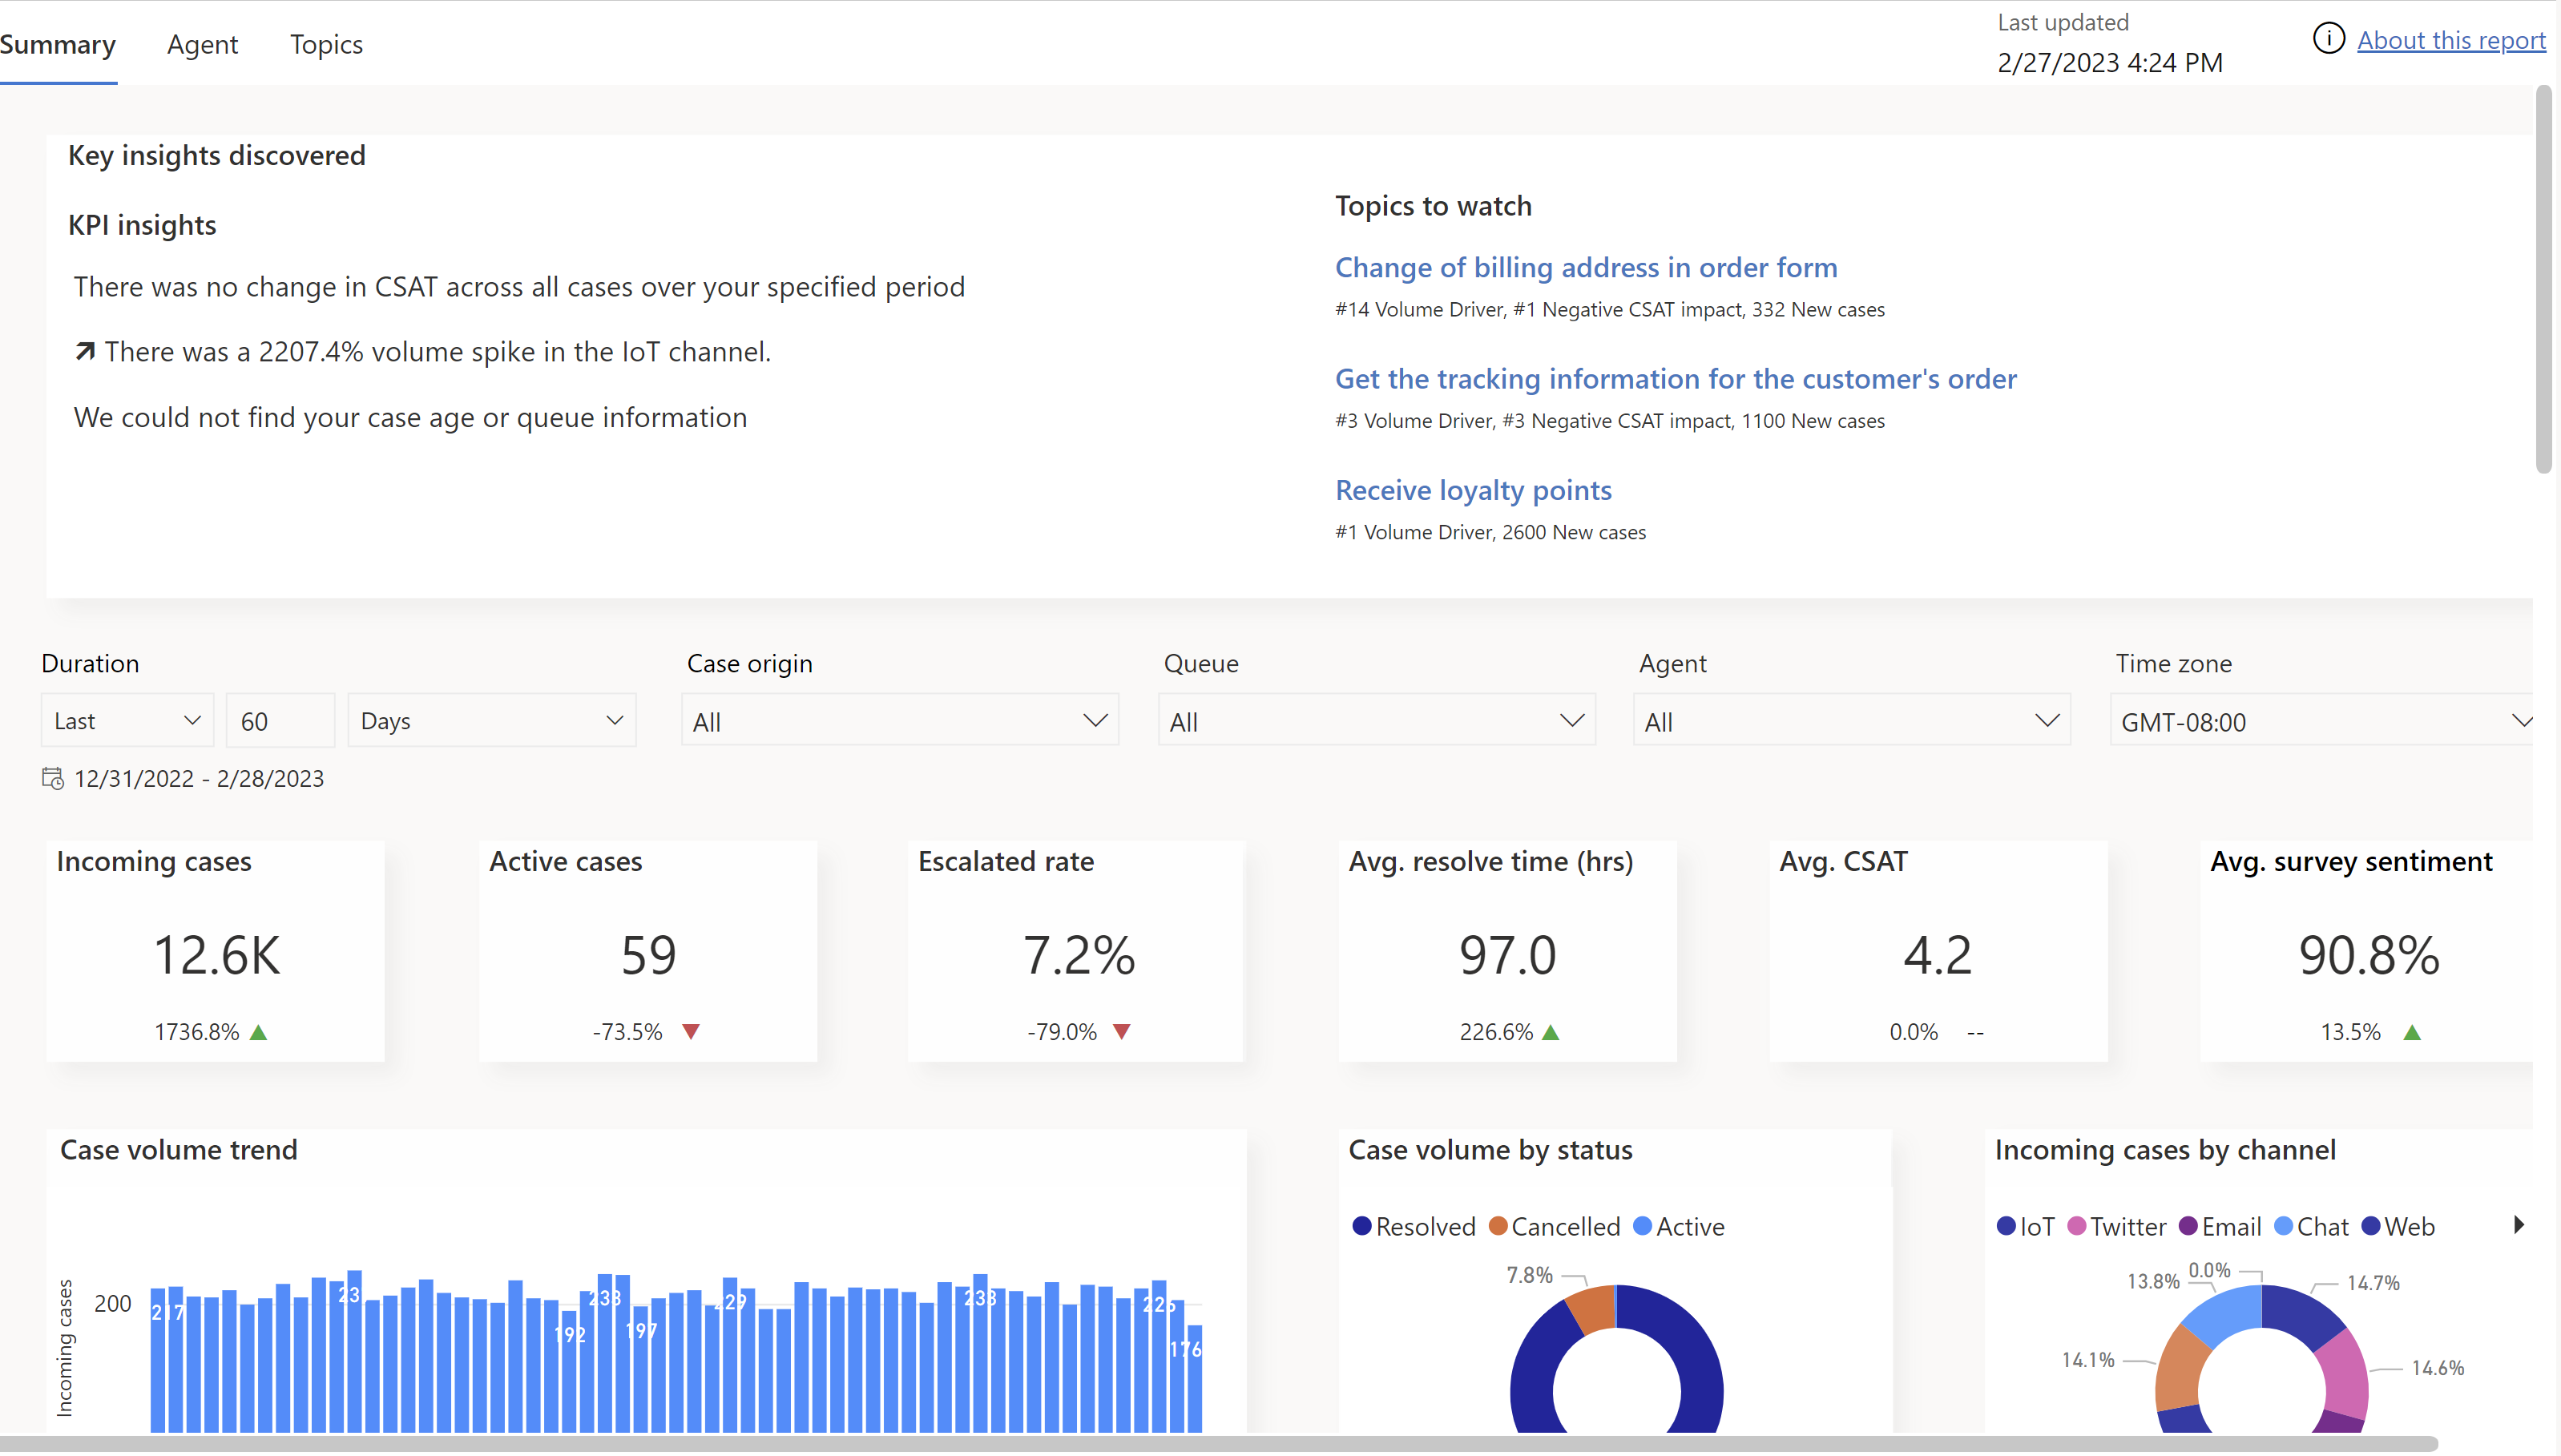Image resolution: width=2561 pixels, height=1456 pixels.
Task: Open the About this report link
Action: pos(2451,40)
